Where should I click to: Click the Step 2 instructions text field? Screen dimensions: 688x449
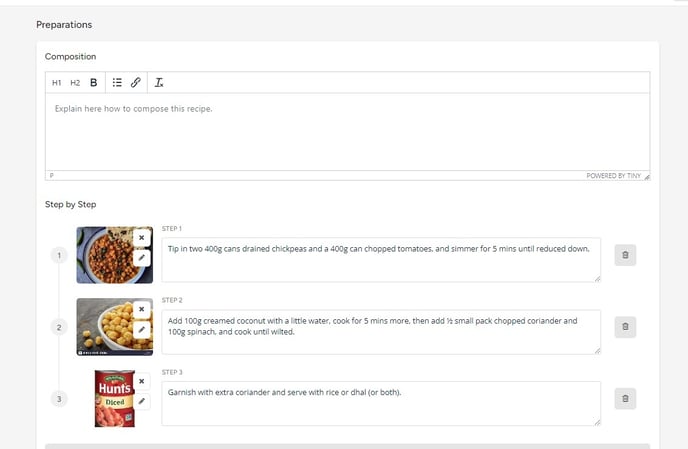point(381,332)
